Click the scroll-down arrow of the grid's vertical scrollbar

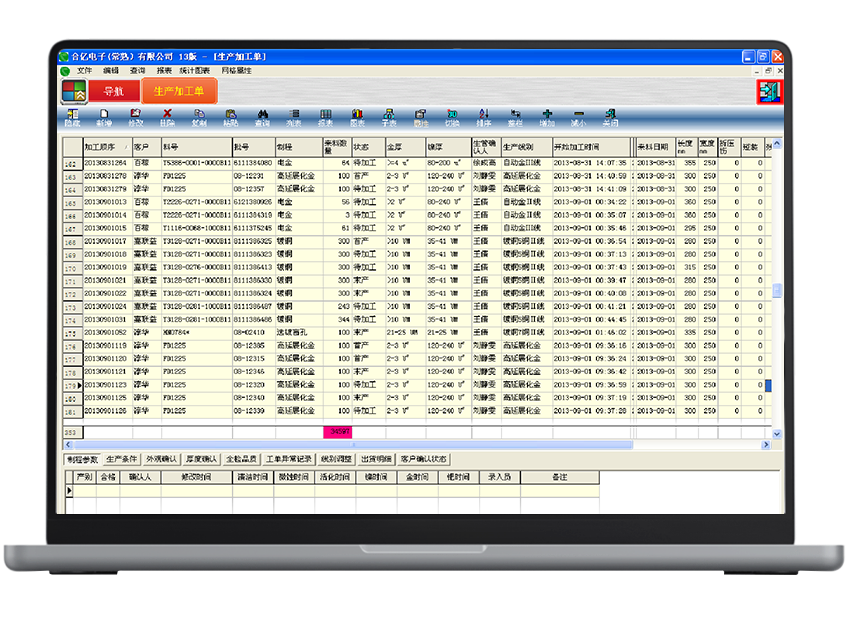(777, 434)
